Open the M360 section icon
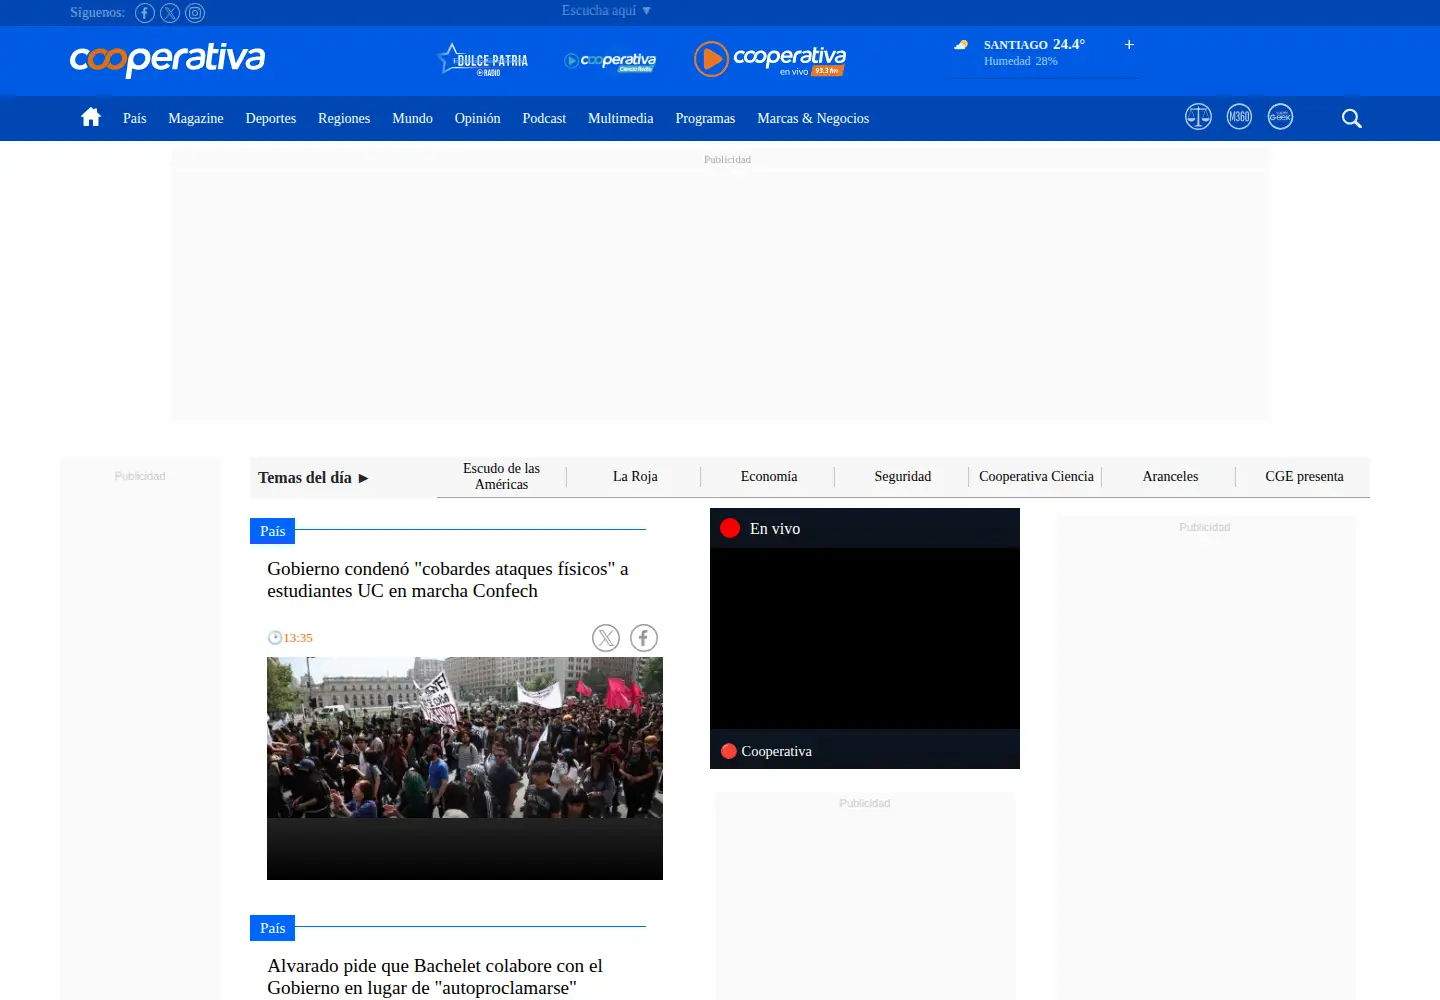The height and width of the screenshot is (1000, 1440). click(x=1239, y=117)
